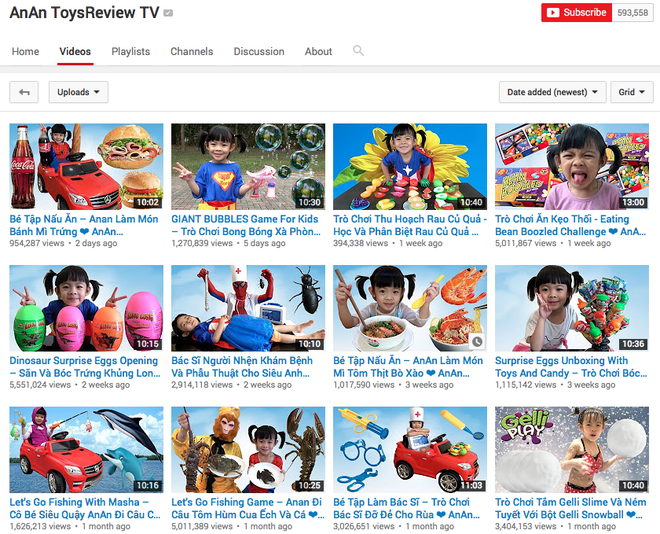This screenshot has width=660, height=534.
Task: Switch to the Playlists tab
Action: (130, 51)
